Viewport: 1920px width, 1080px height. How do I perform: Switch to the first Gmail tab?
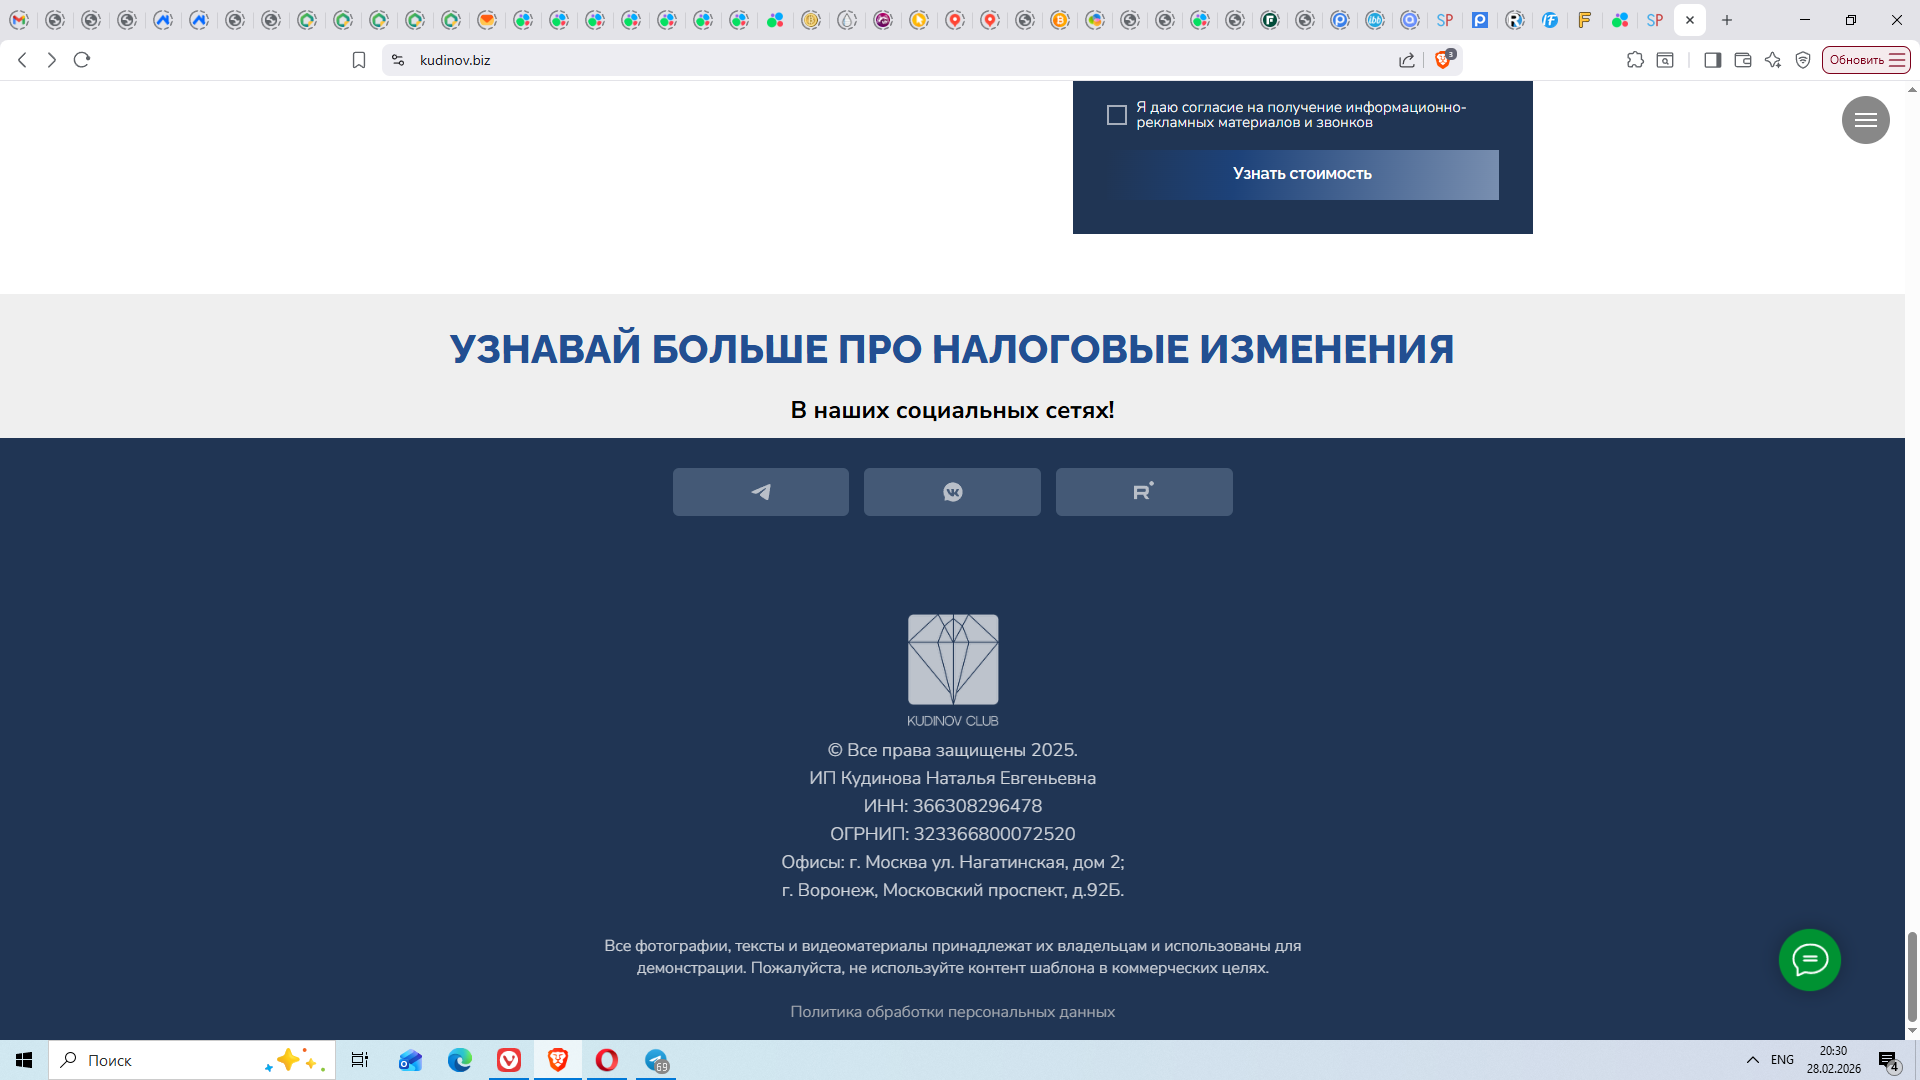pos(19,20)
